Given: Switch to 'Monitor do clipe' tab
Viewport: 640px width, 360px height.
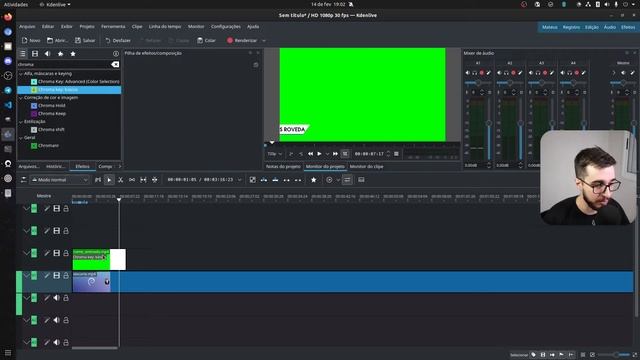Looking at the screenshot, I should (x=367, y=167).
